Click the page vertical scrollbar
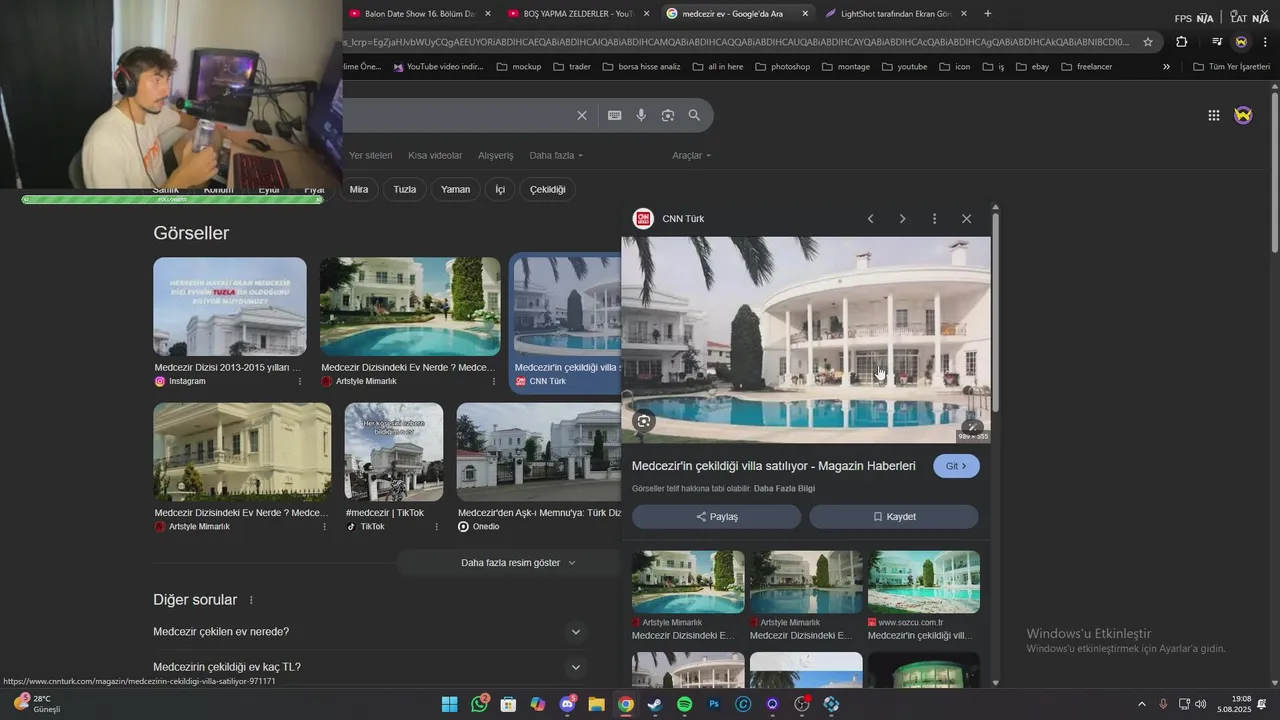 pos(1275,172)
